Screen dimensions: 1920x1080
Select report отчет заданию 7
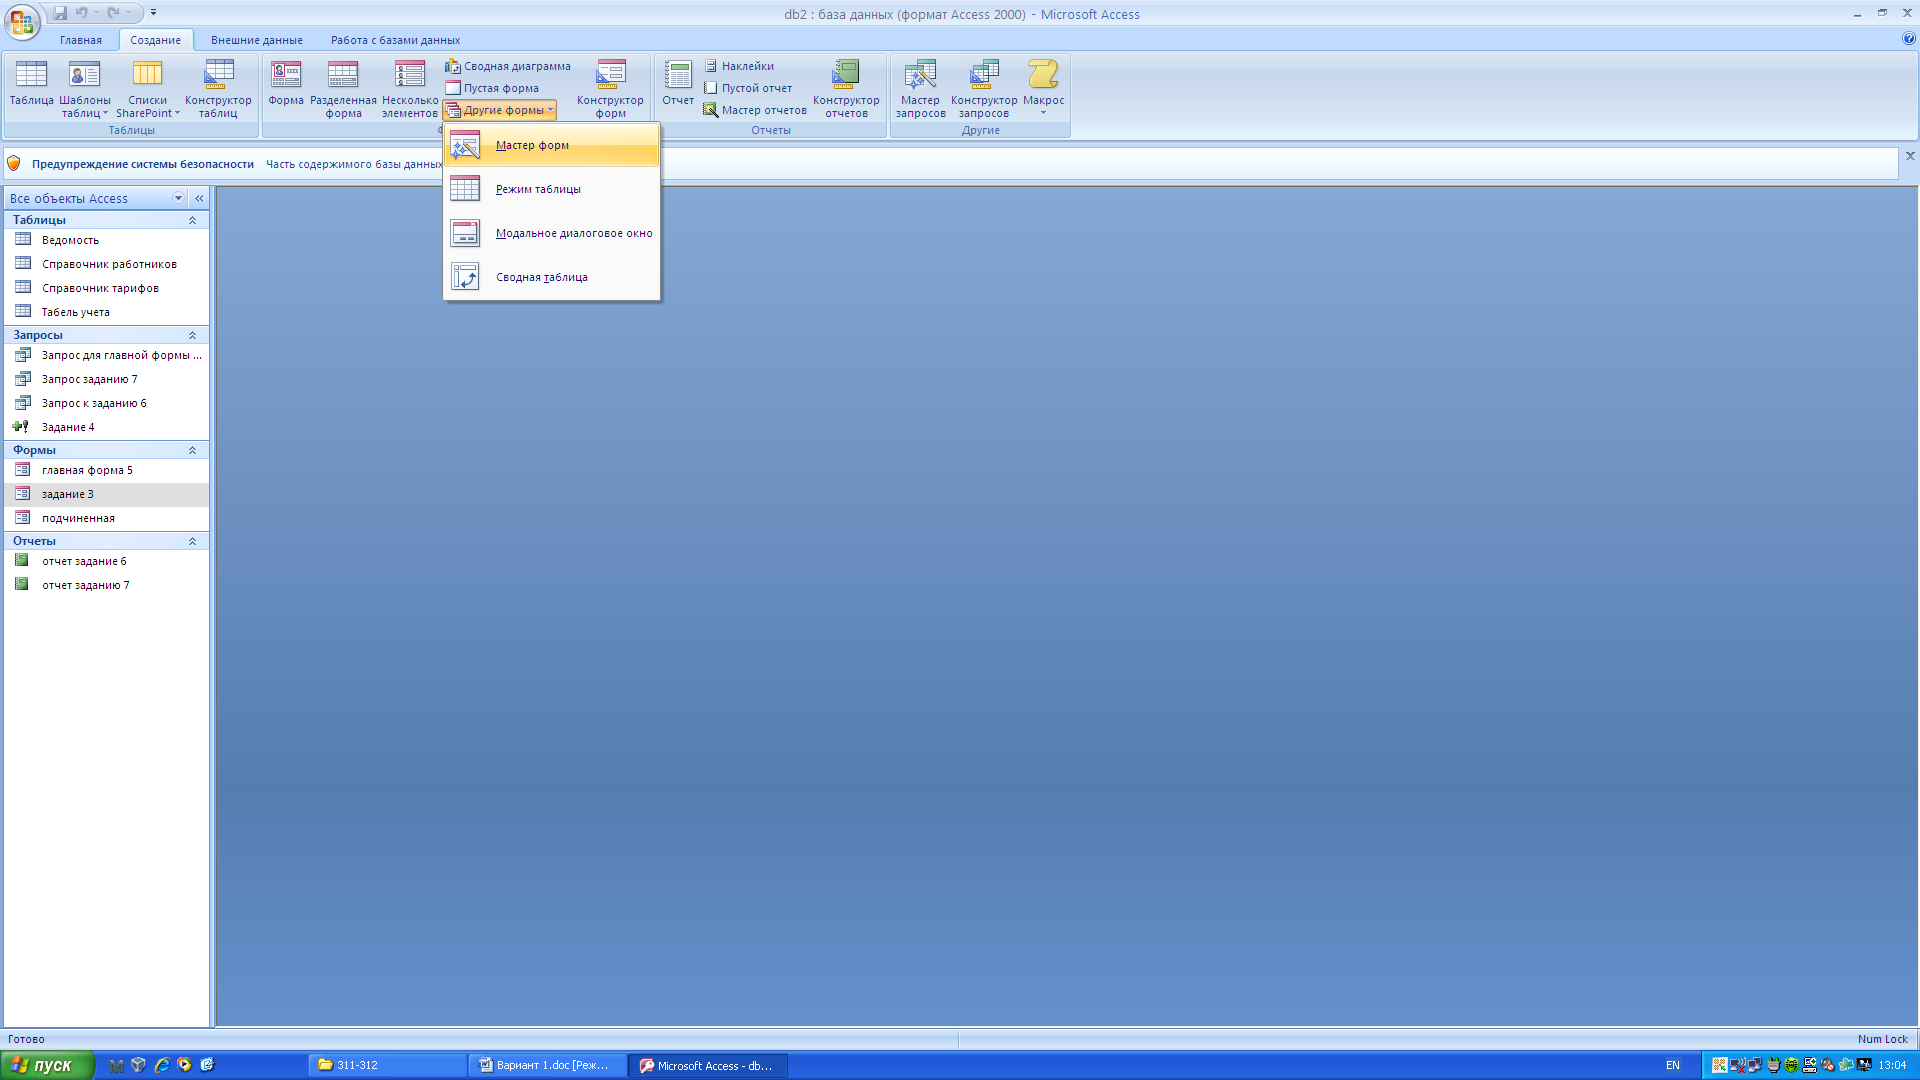106,585
